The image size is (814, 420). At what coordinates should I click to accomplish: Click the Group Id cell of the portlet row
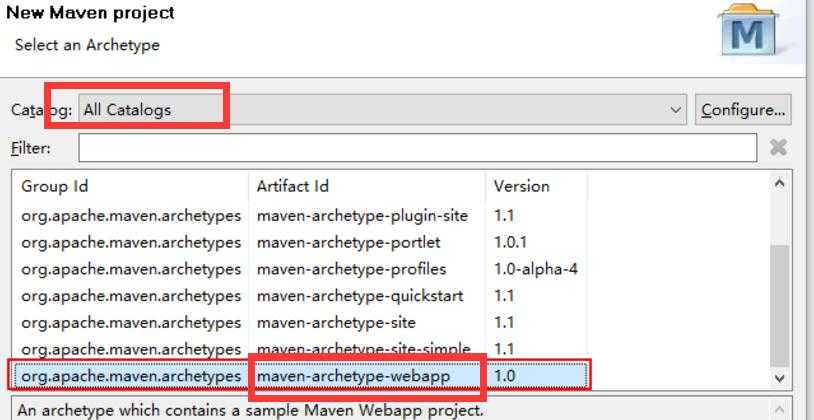131,242
